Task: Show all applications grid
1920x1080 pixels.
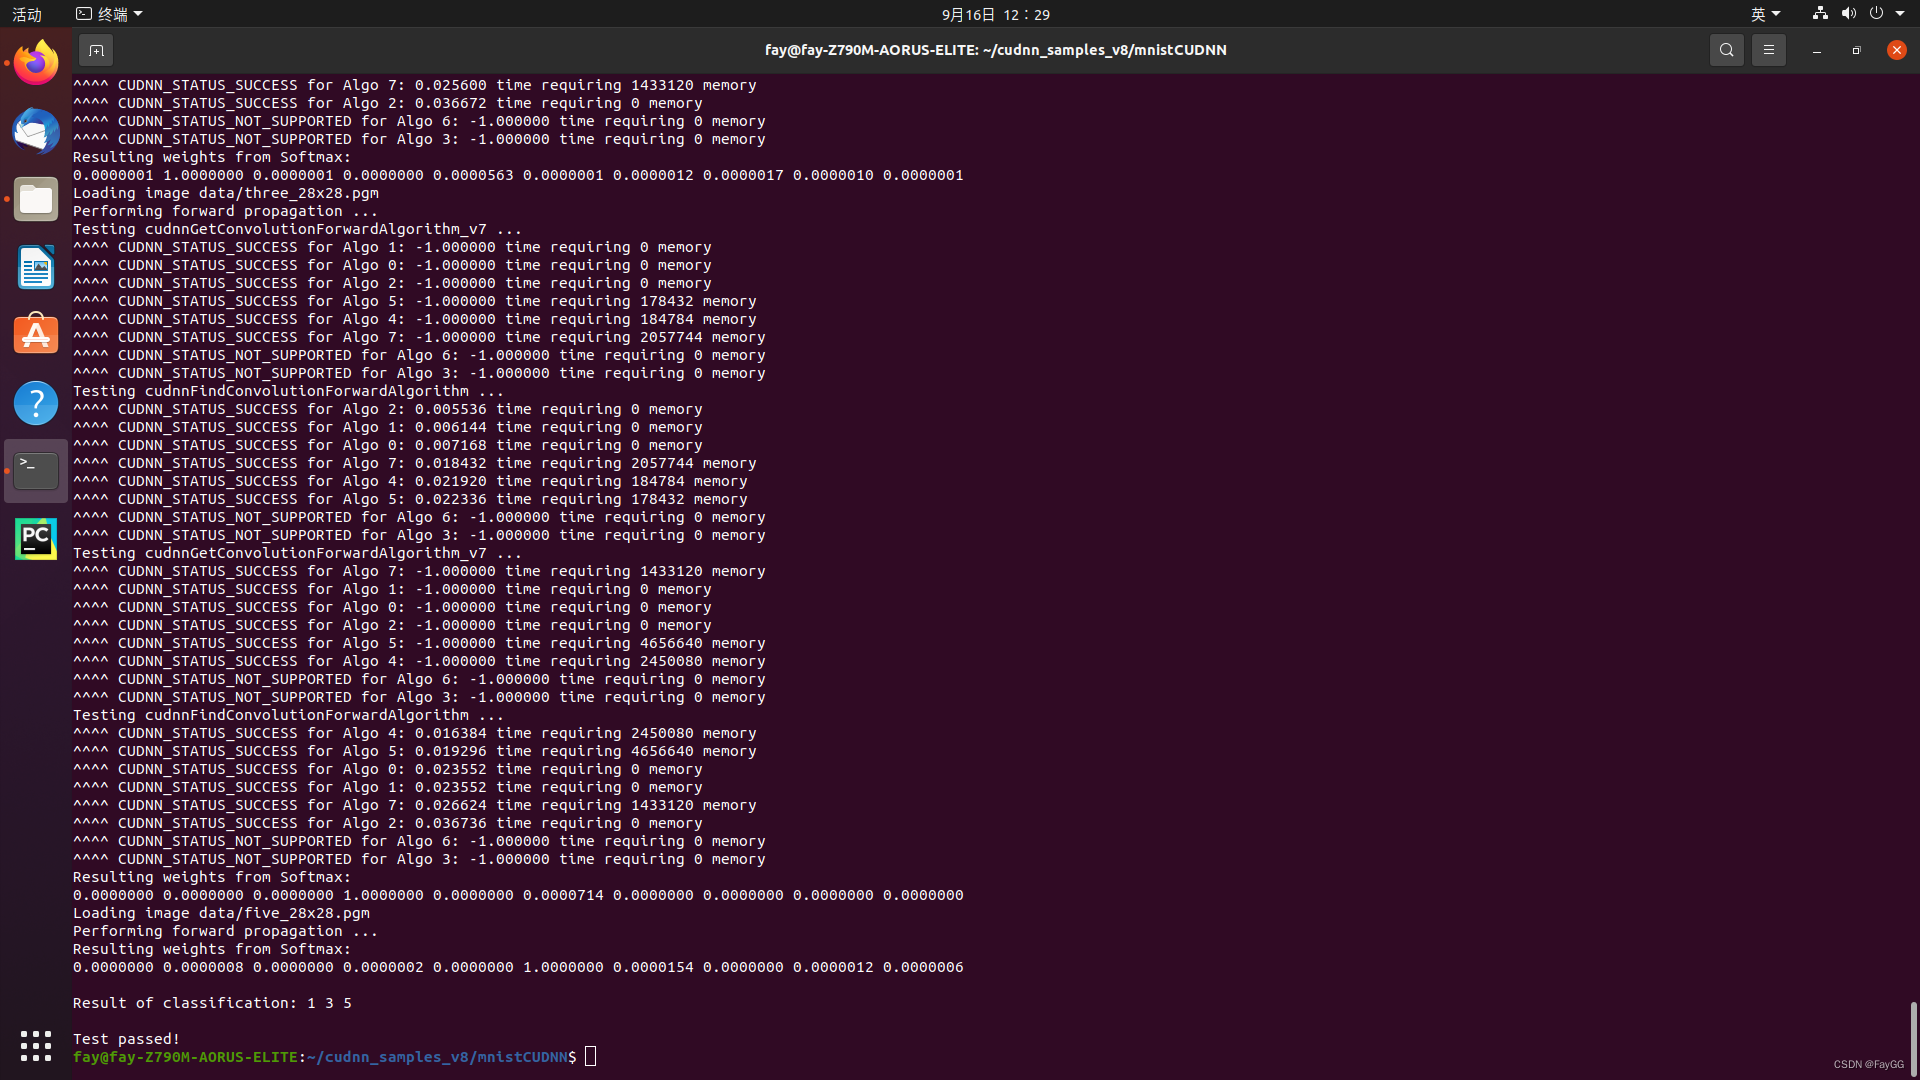Action: click(x=36, y=1045)
